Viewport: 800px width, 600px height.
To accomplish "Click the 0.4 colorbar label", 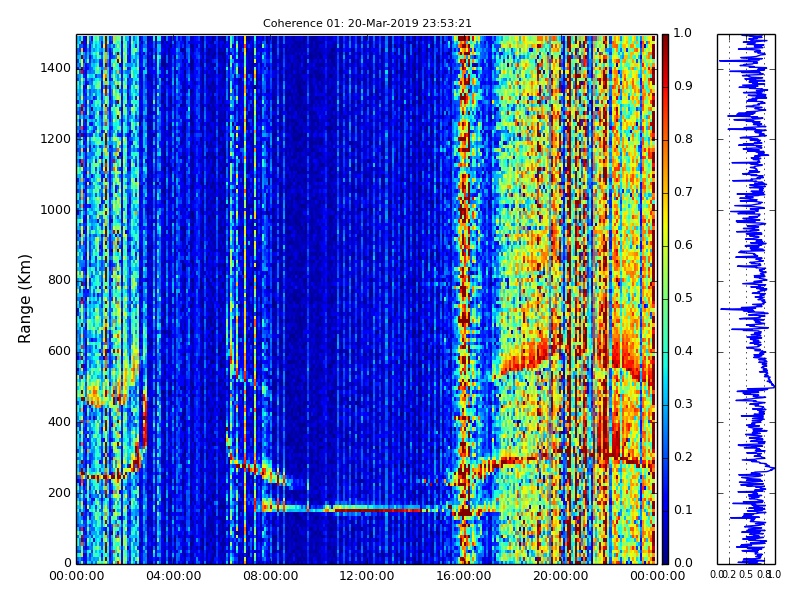I will coord(683,351).
